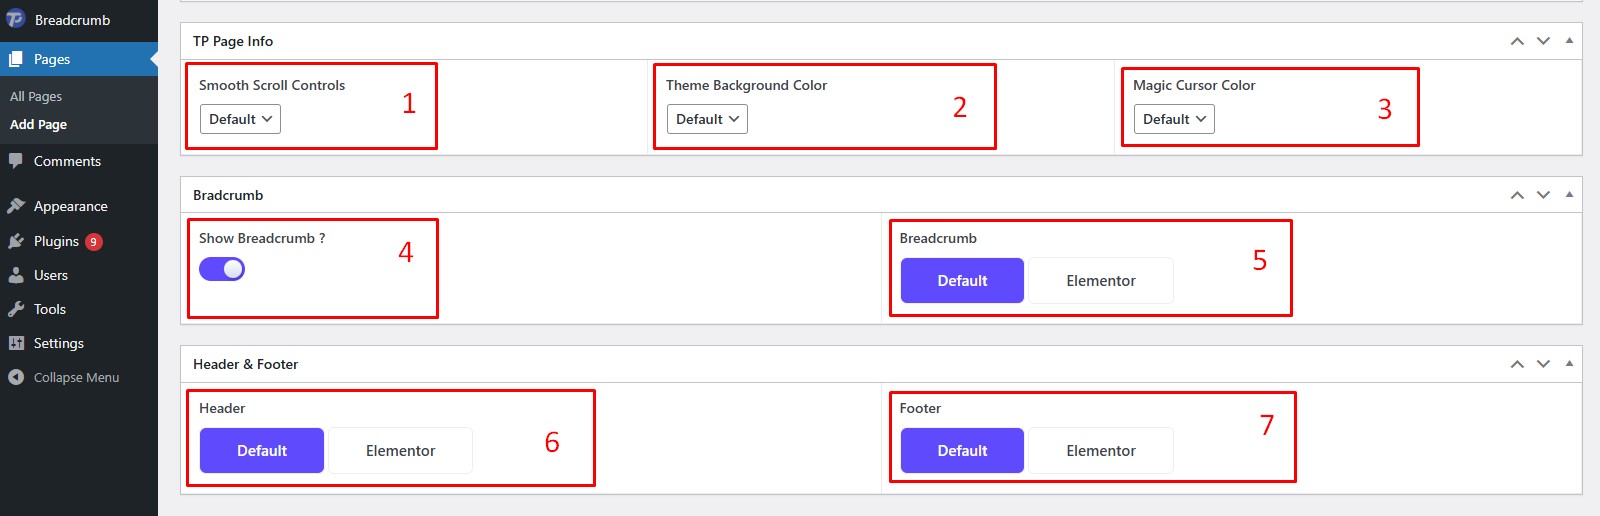Open the Magic Cursor Color dropdown

click(1174, 119)
